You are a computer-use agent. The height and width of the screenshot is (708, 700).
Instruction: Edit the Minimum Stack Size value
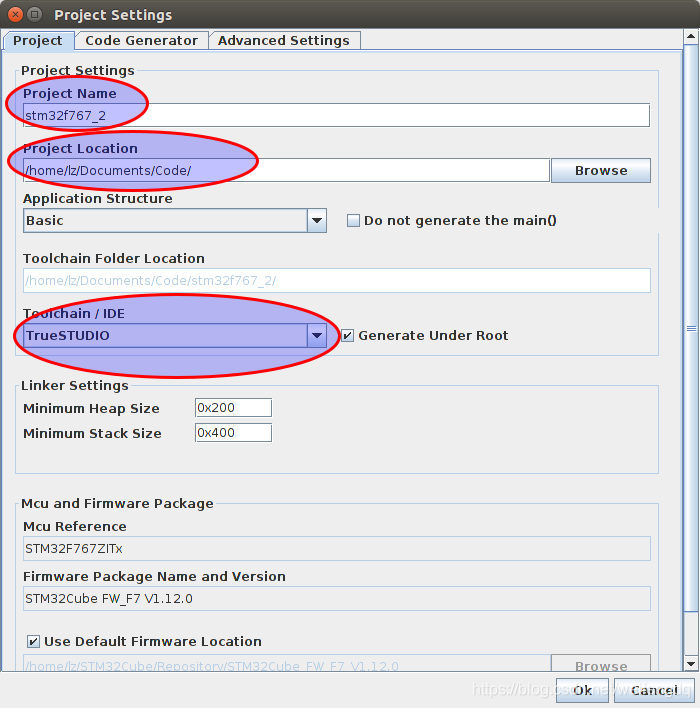coord(233,433)
